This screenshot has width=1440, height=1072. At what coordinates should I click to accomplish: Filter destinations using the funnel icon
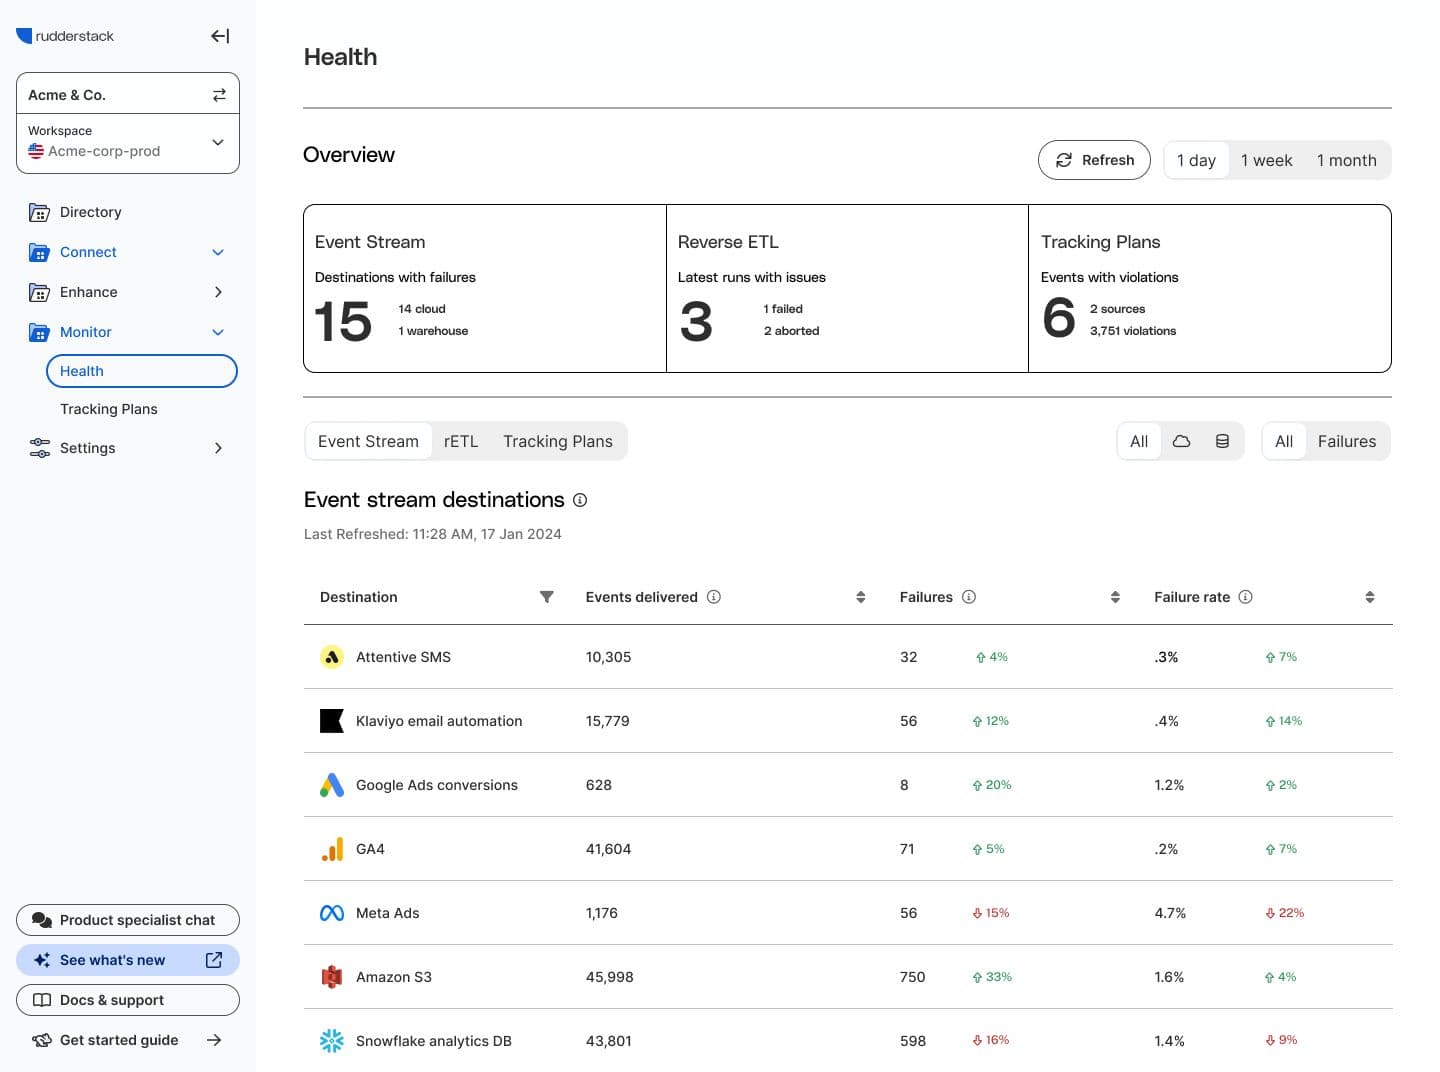pyautogui.click(x=546, y=597)
